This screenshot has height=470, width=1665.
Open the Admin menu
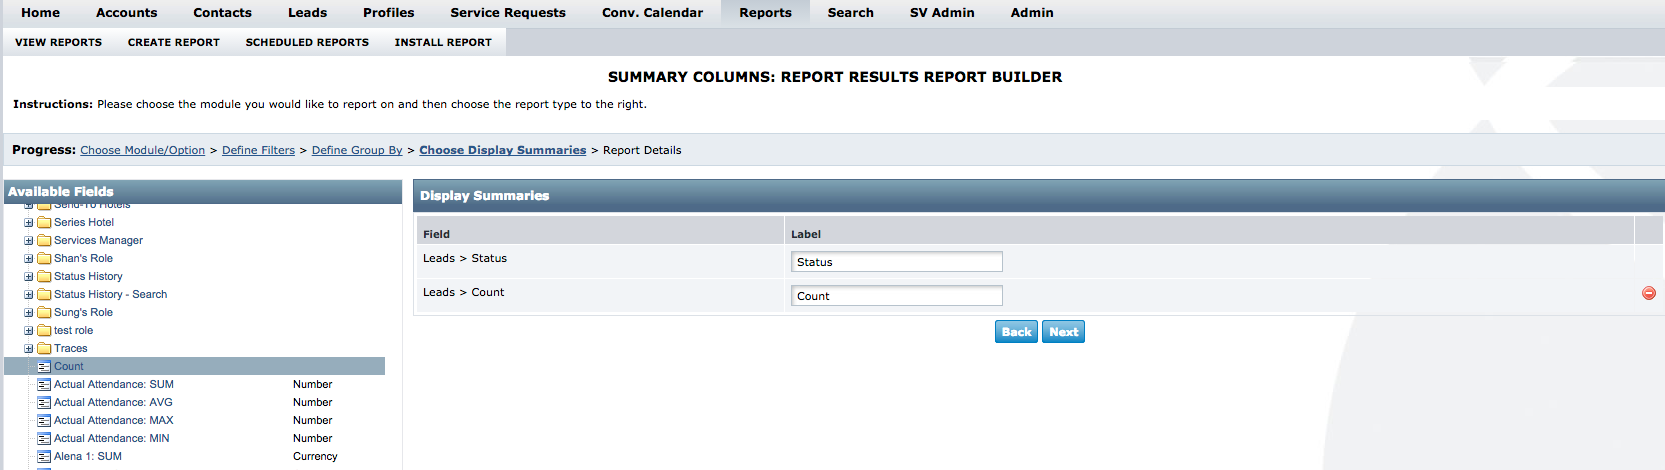(1032, 13)
